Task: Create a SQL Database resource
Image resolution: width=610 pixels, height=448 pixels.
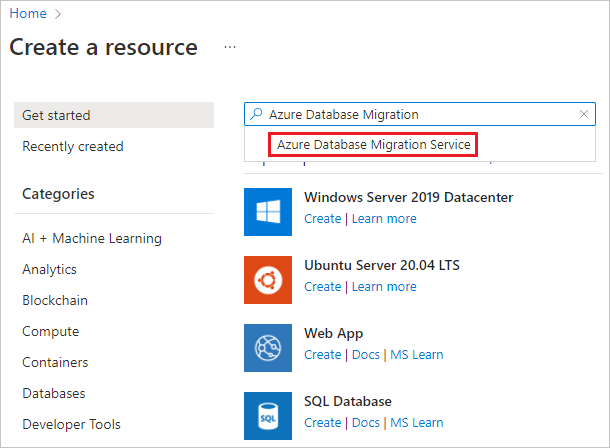Action: tap(322, 423)
